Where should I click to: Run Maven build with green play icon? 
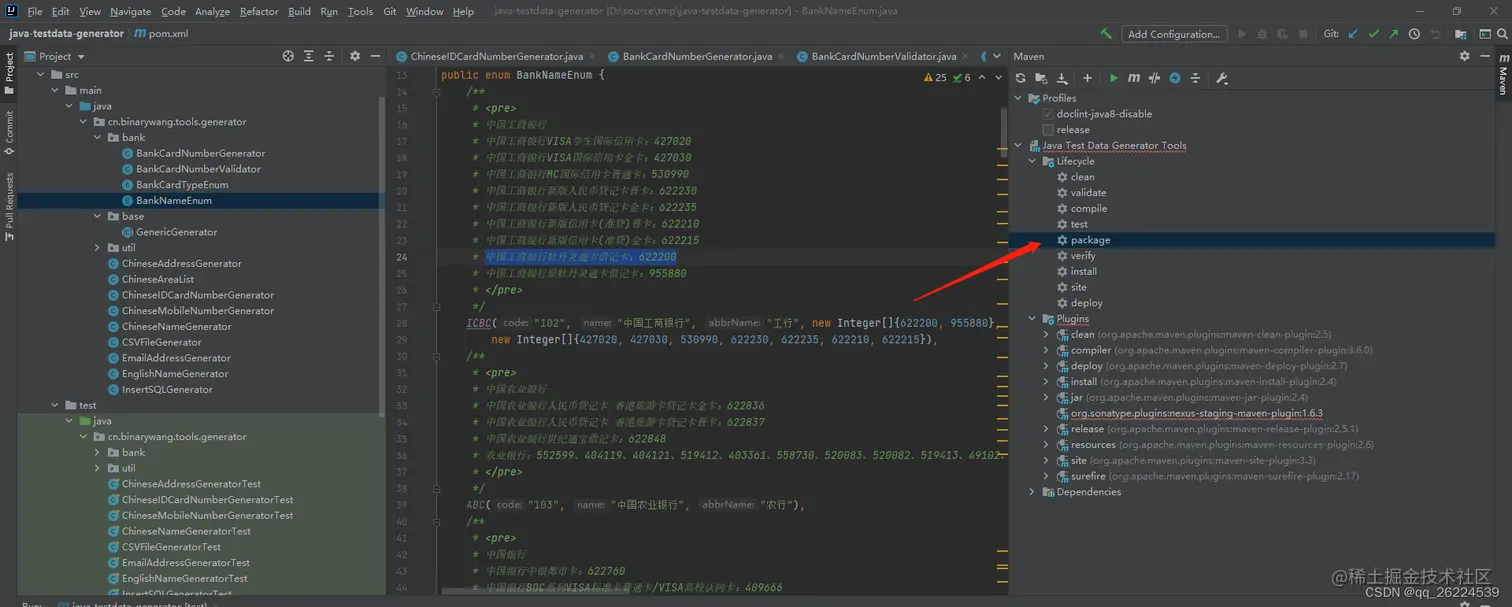tap(1114, 78)
